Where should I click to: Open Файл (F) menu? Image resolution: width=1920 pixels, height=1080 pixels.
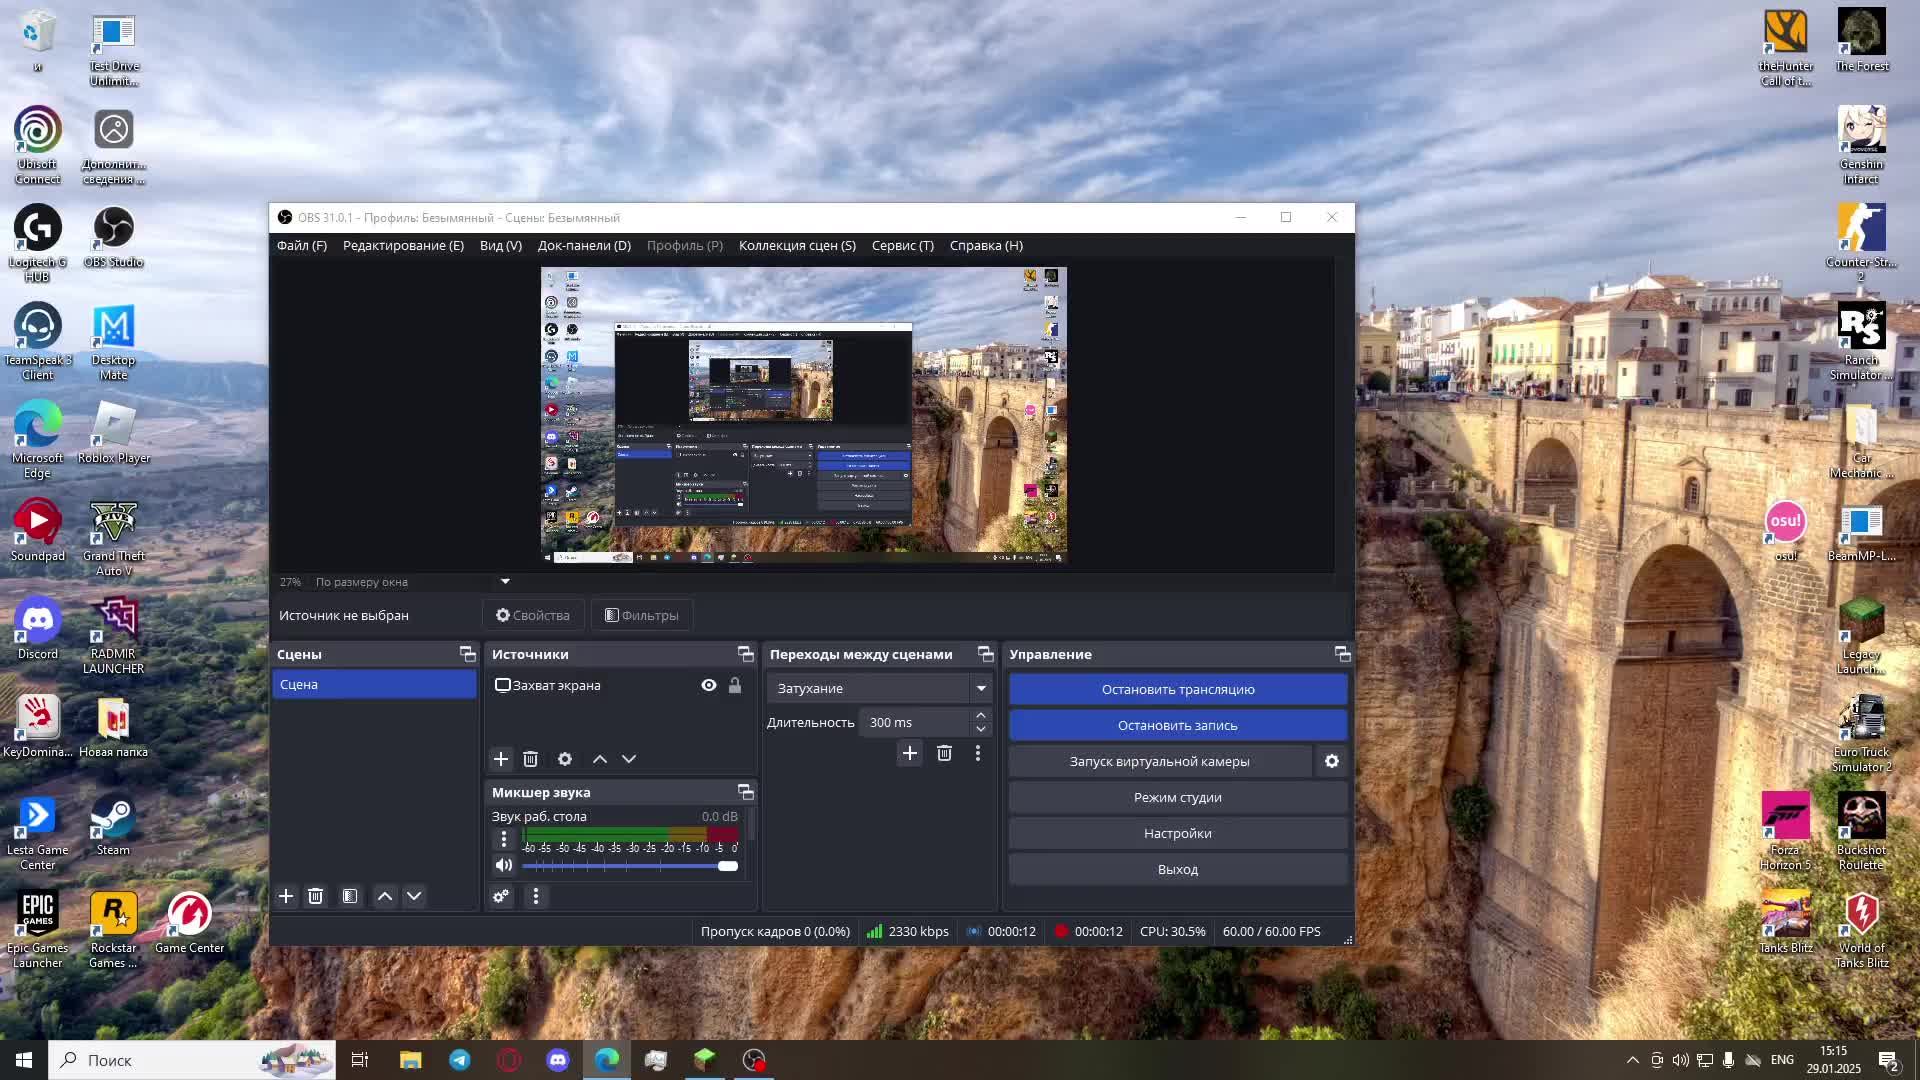pyautogui.click(x=301, y=245)
